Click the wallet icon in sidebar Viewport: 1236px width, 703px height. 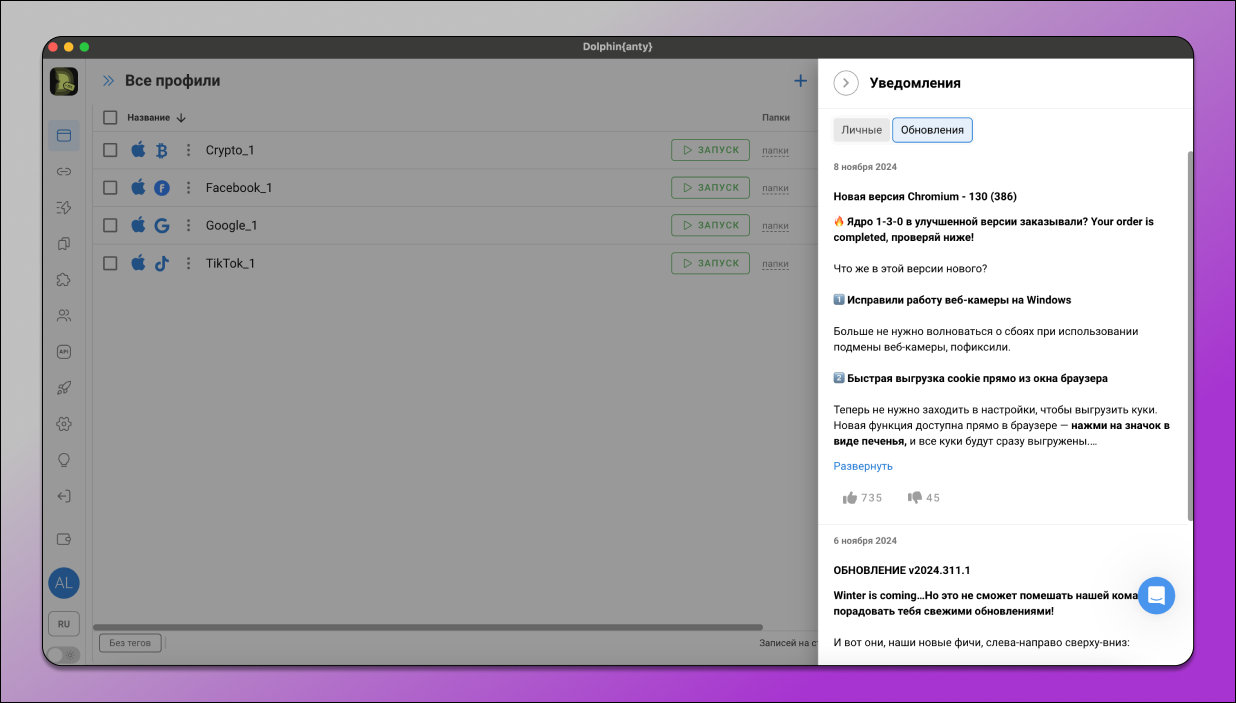(x=64, y=539)
